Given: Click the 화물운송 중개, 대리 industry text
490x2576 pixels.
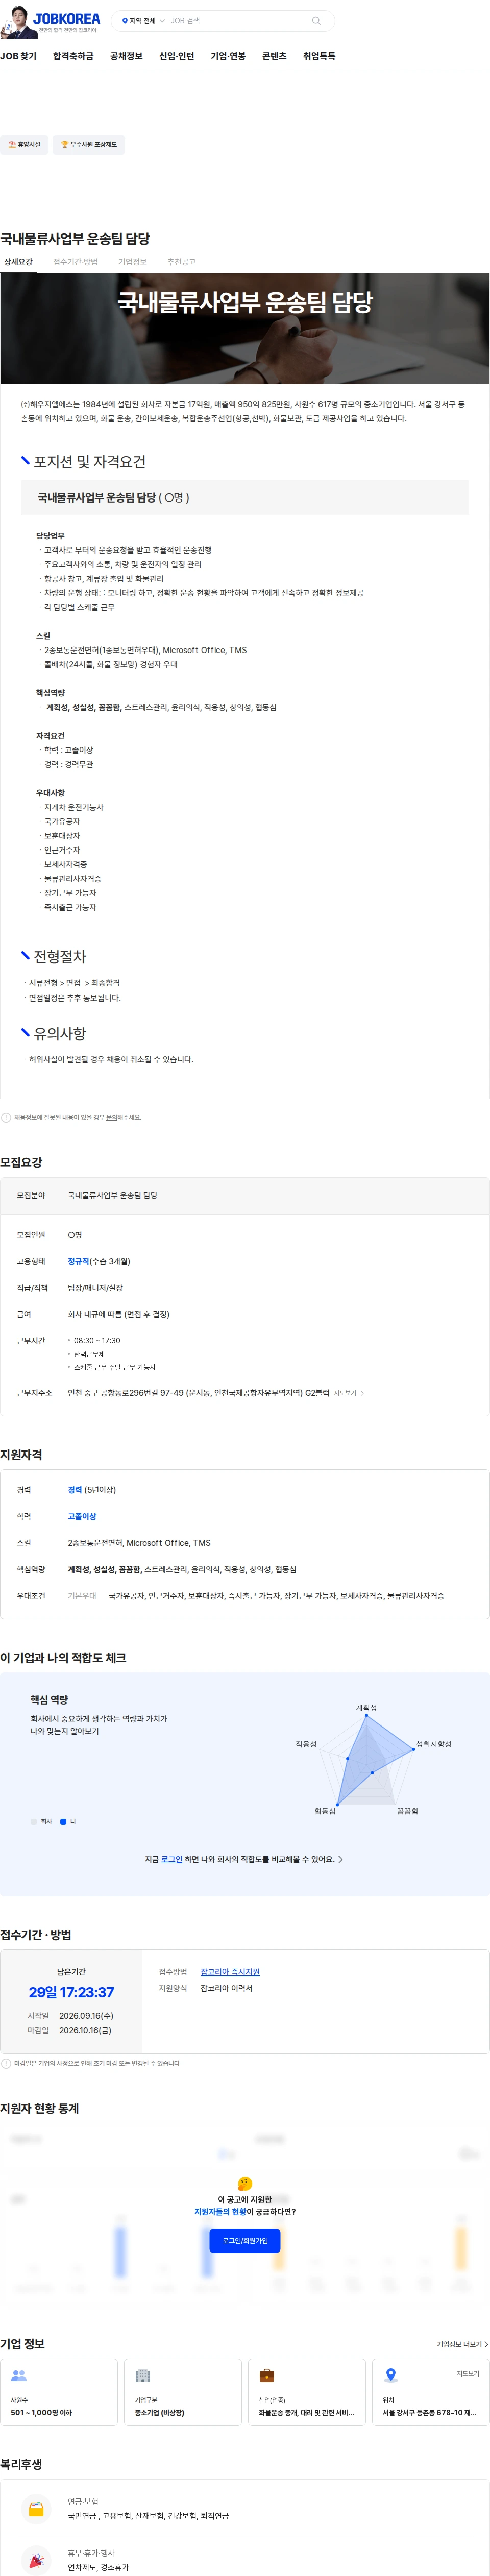Looking at the screenshot, I should (x=306, y=2412).
